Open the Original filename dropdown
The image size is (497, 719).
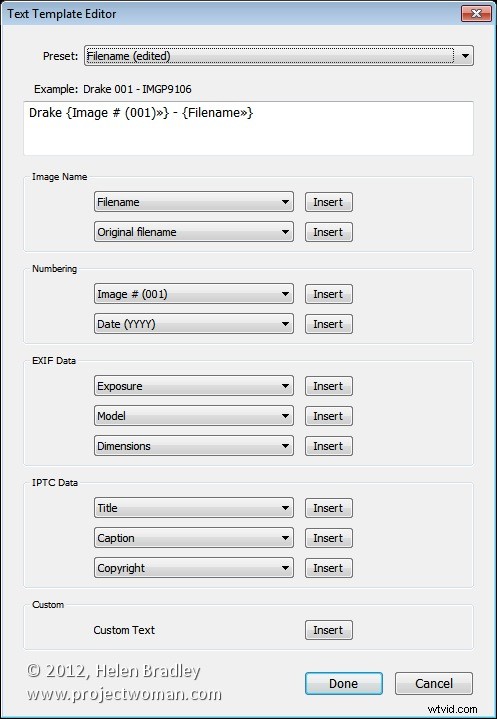(x=193, y=232)
